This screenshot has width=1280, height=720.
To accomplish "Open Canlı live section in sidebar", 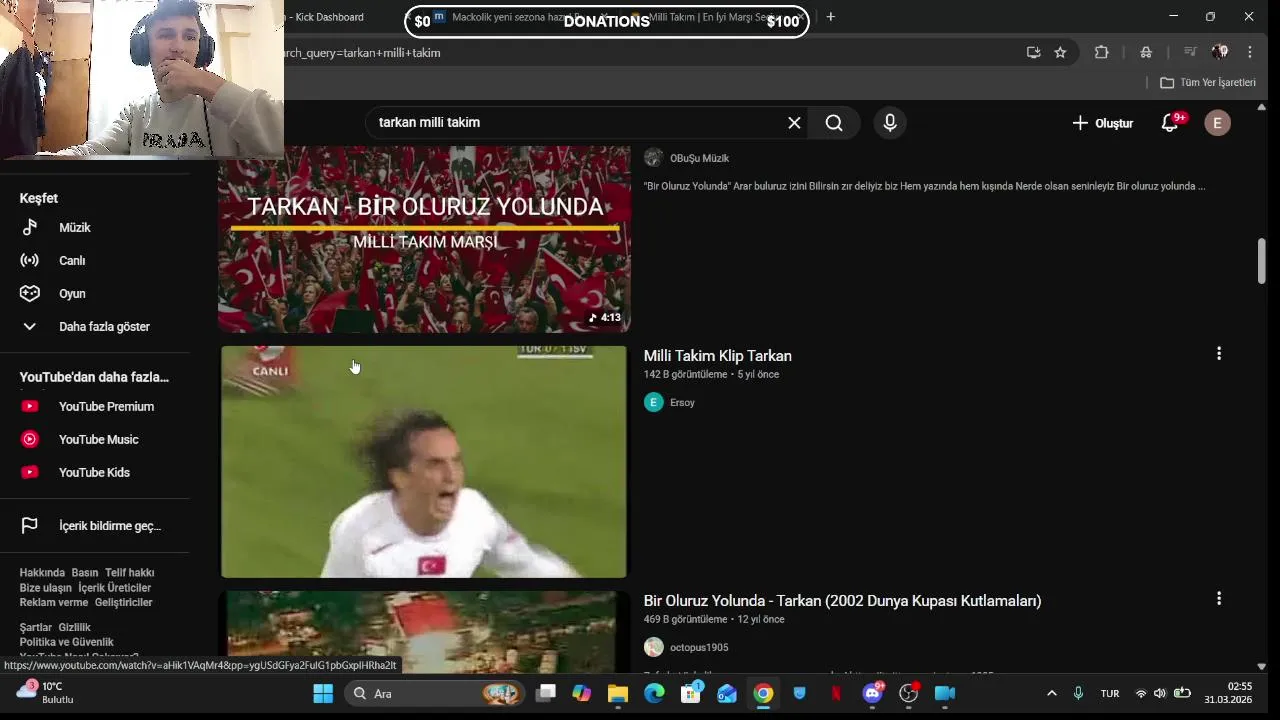I will pyautogui.click(x=72, y=261).
